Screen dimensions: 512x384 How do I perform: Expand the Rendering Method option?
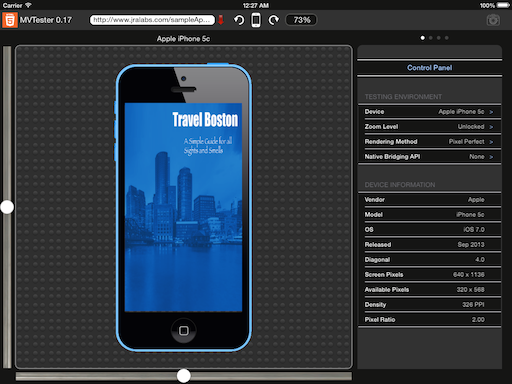click(430, 142)
